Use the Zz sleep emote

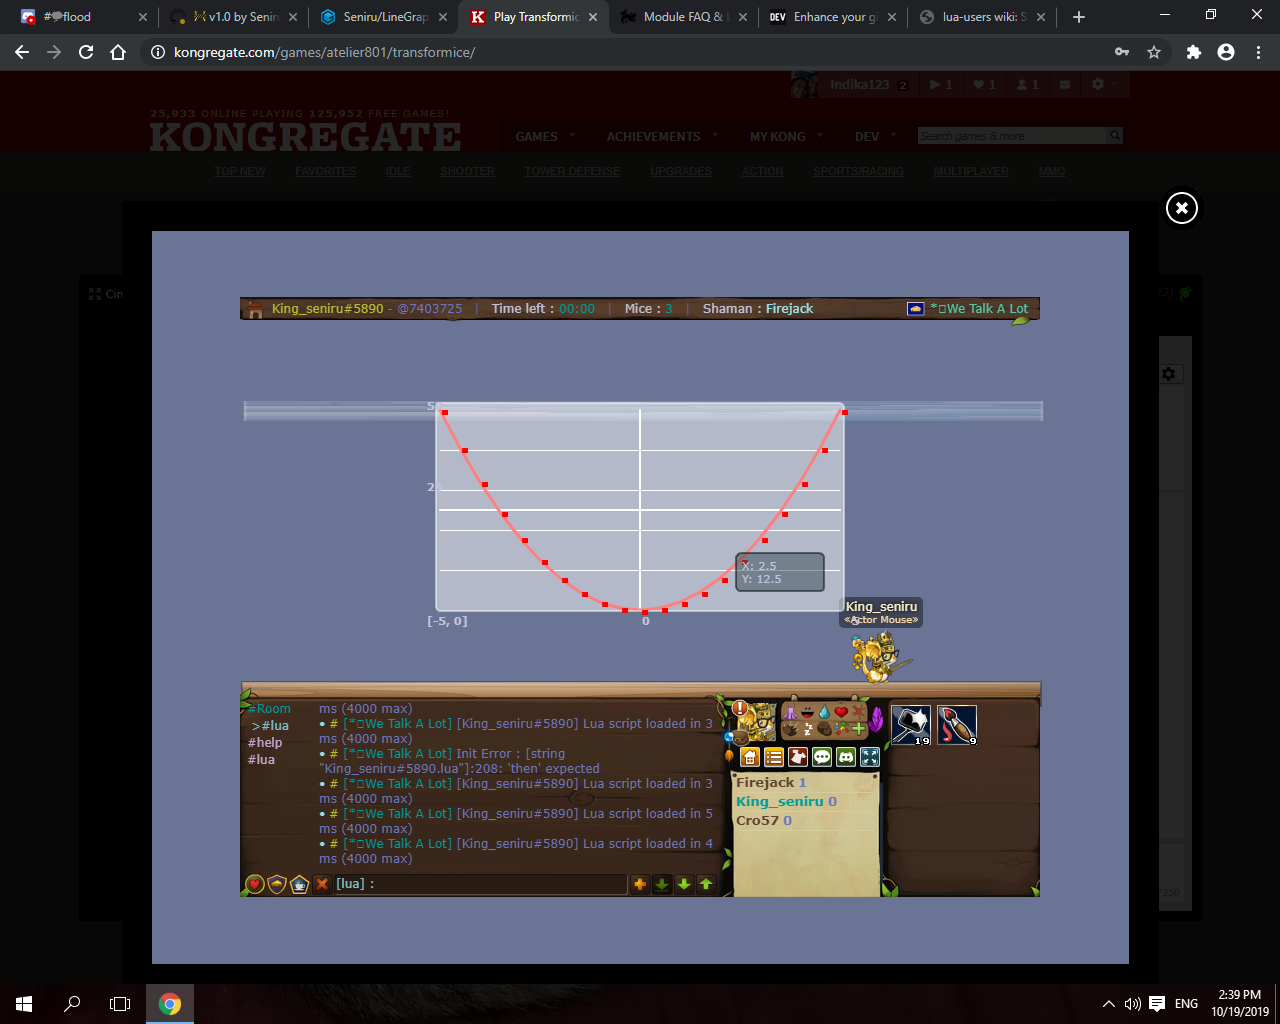(x=808, y=729)
